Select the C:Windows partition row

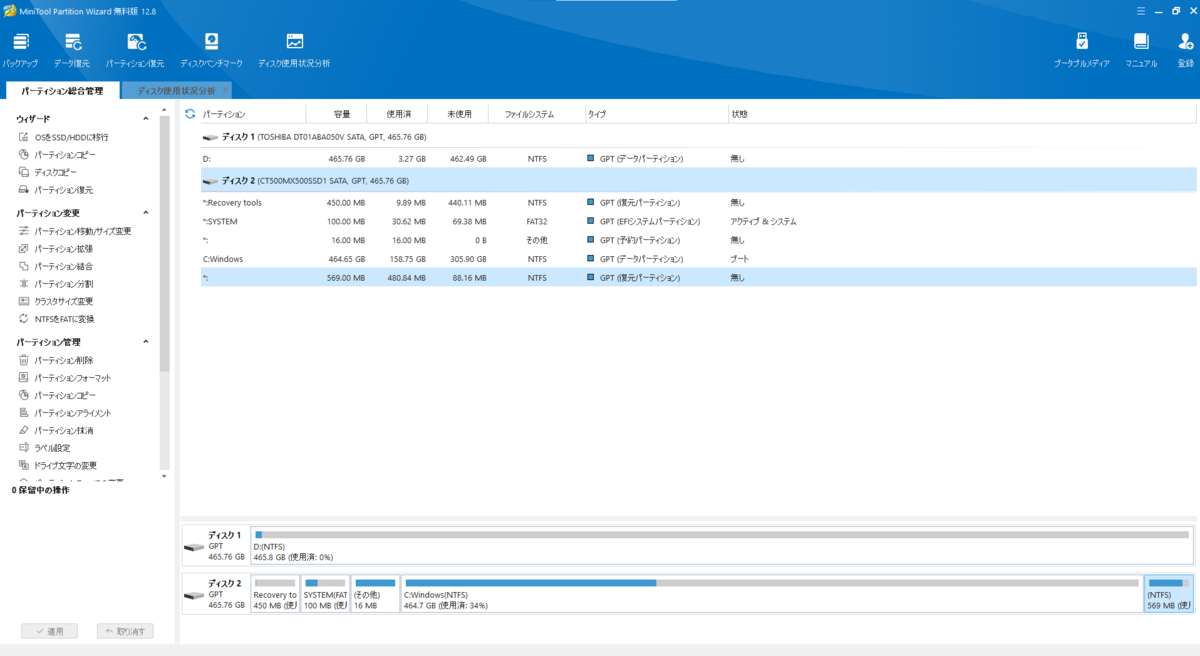coord(698,259)
